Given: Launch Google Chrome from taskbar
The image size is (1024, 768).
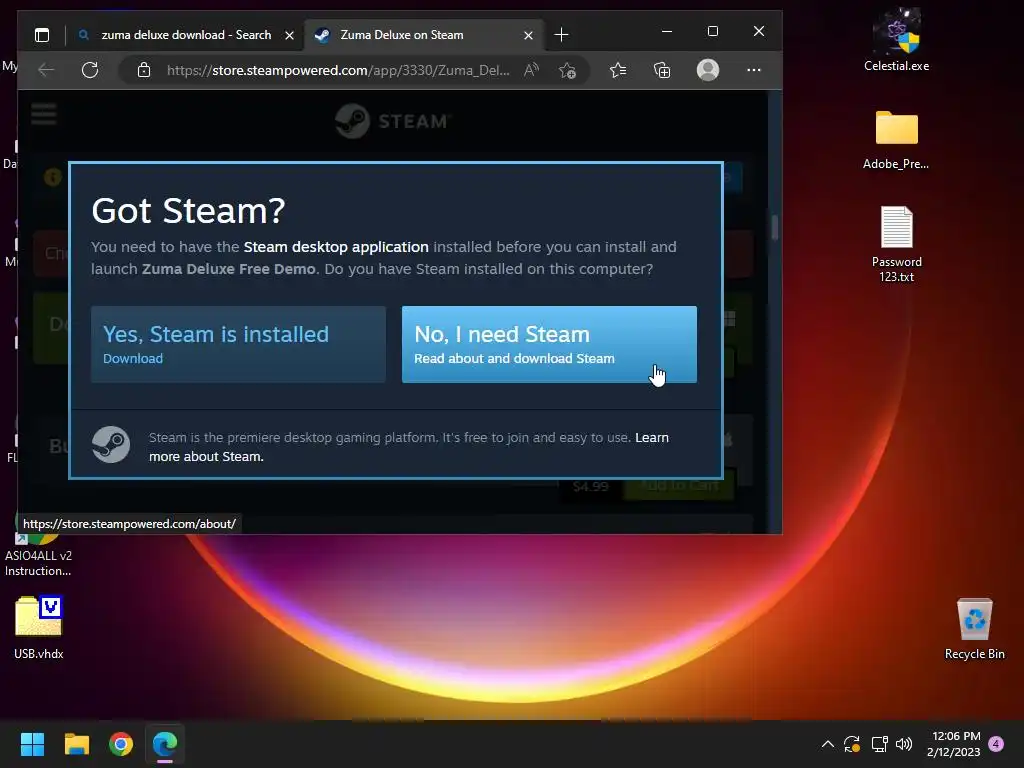Looking at the screenshot, I should pos(121,744).
